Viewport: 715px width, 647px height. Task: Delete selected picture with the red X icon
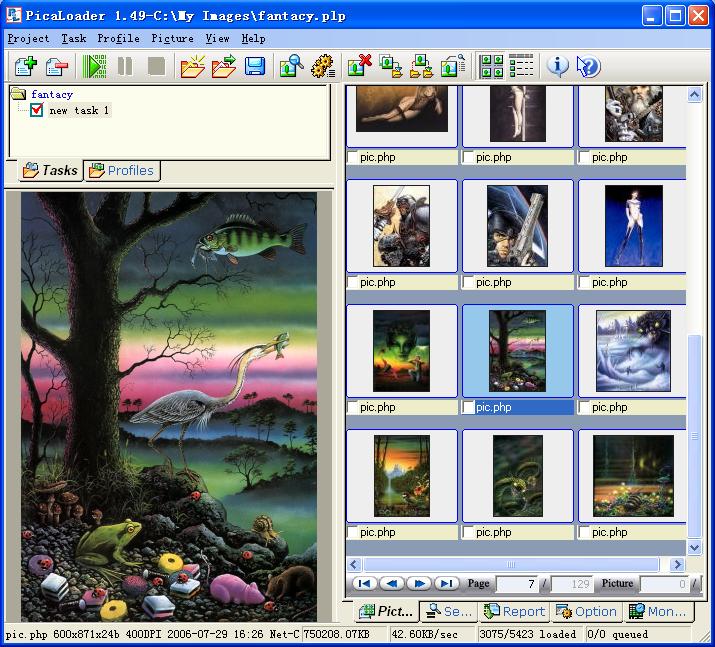click(359, 67)
